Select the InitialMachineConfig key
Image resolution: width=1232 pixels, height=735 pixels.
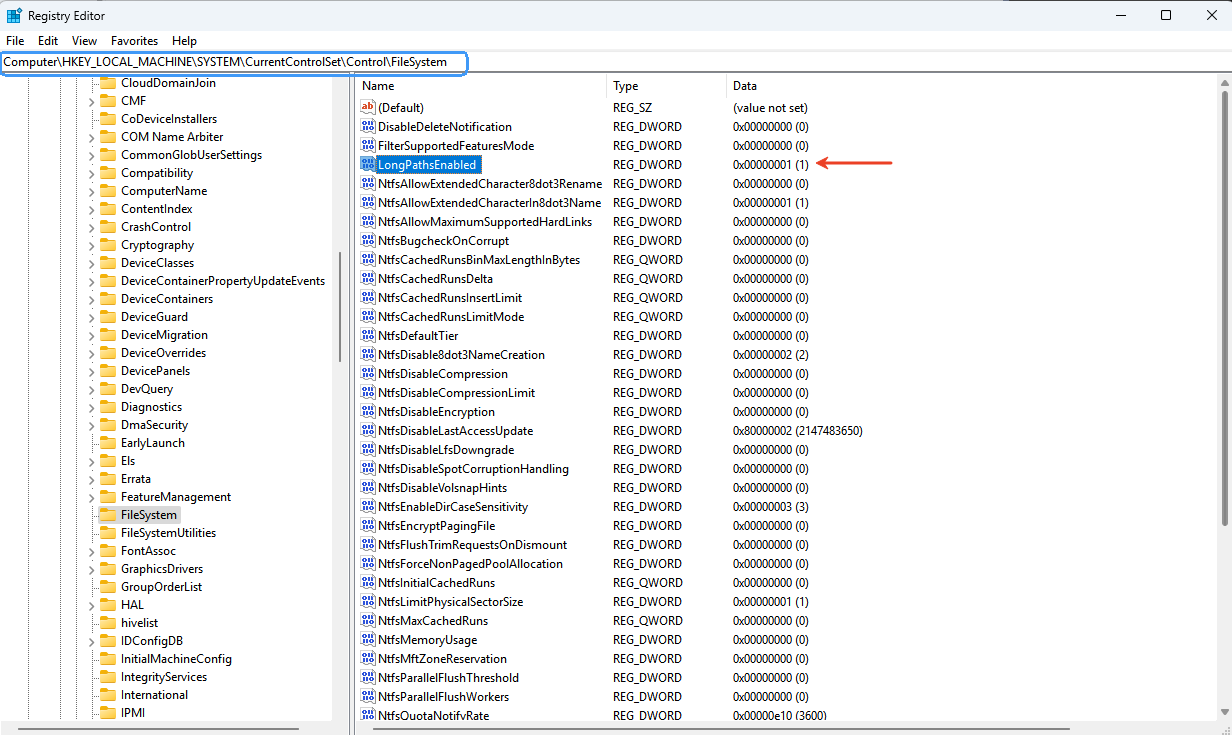176,659
